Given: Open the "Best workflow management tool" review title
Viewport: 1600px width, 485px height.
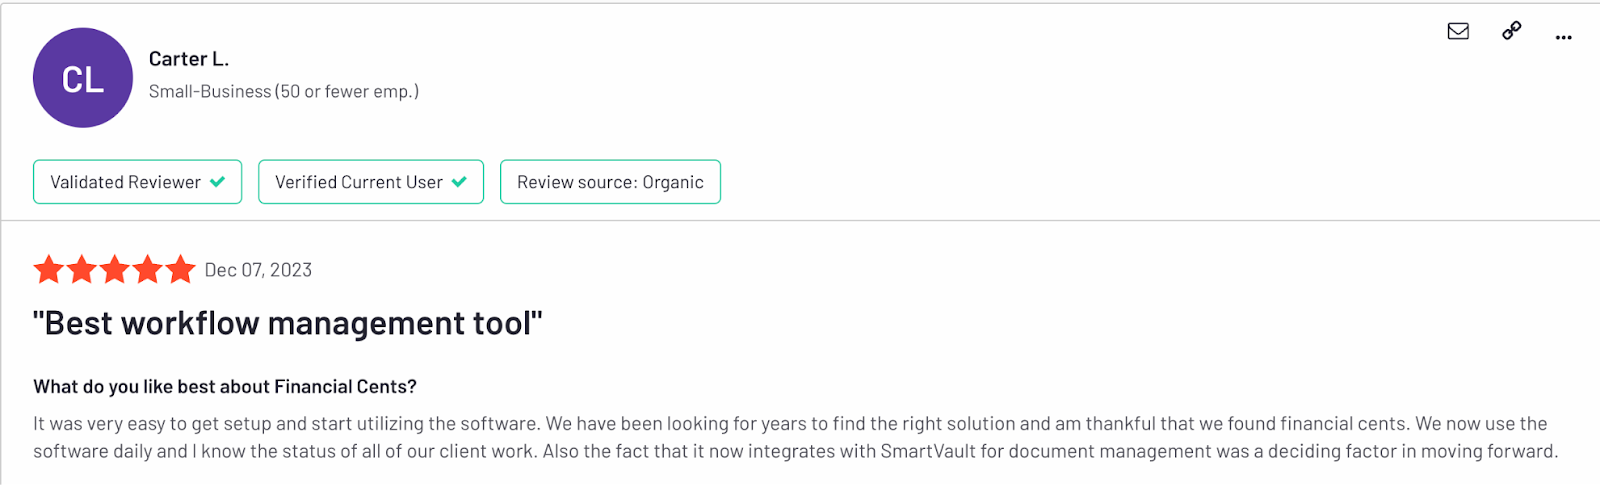Looking at the screenshot, I should click(x=288, y=324).
